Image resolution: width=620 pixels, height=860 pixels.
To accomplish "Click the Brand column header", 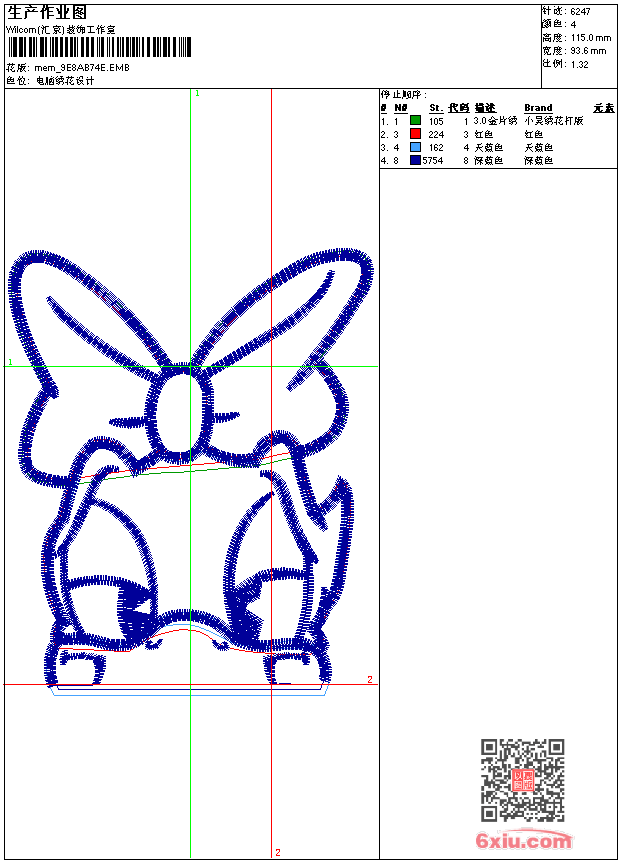I will click(538, 108).
